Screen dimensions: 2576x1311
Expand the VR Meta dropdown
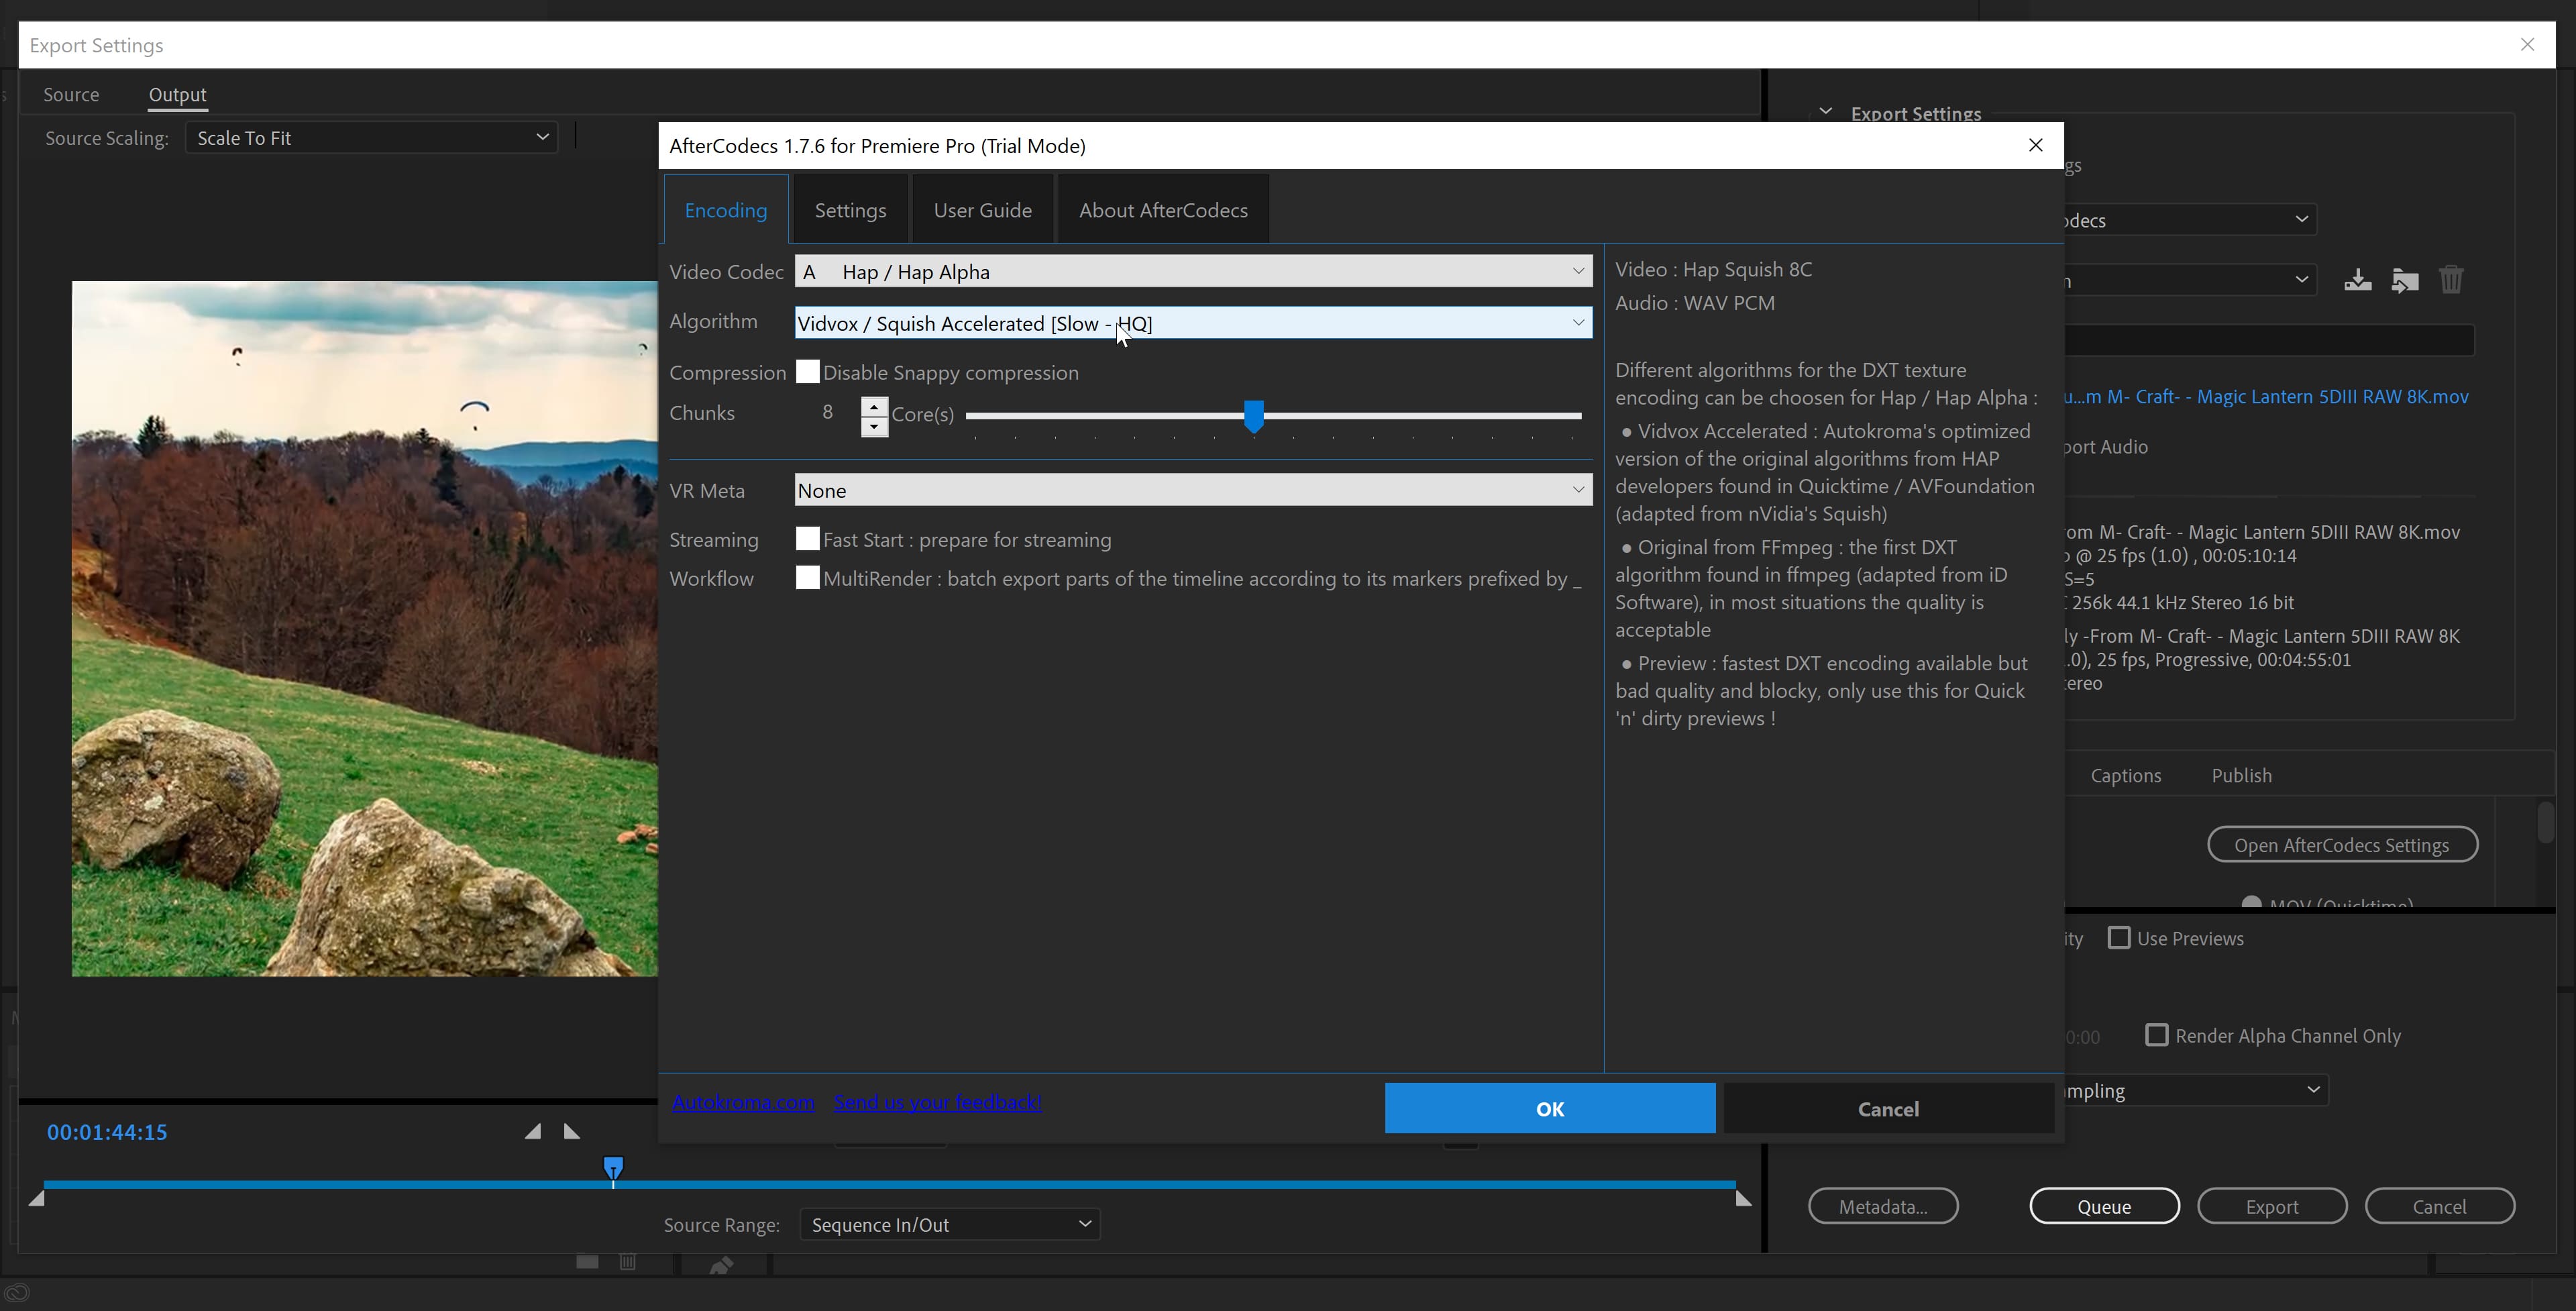[x=1192, y=490]
